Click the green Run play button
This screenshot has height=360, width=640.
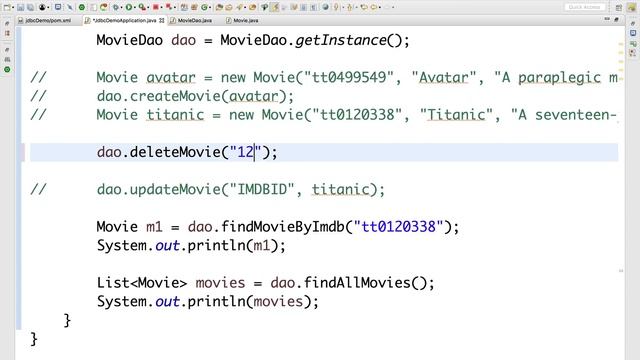click(129, 7)
